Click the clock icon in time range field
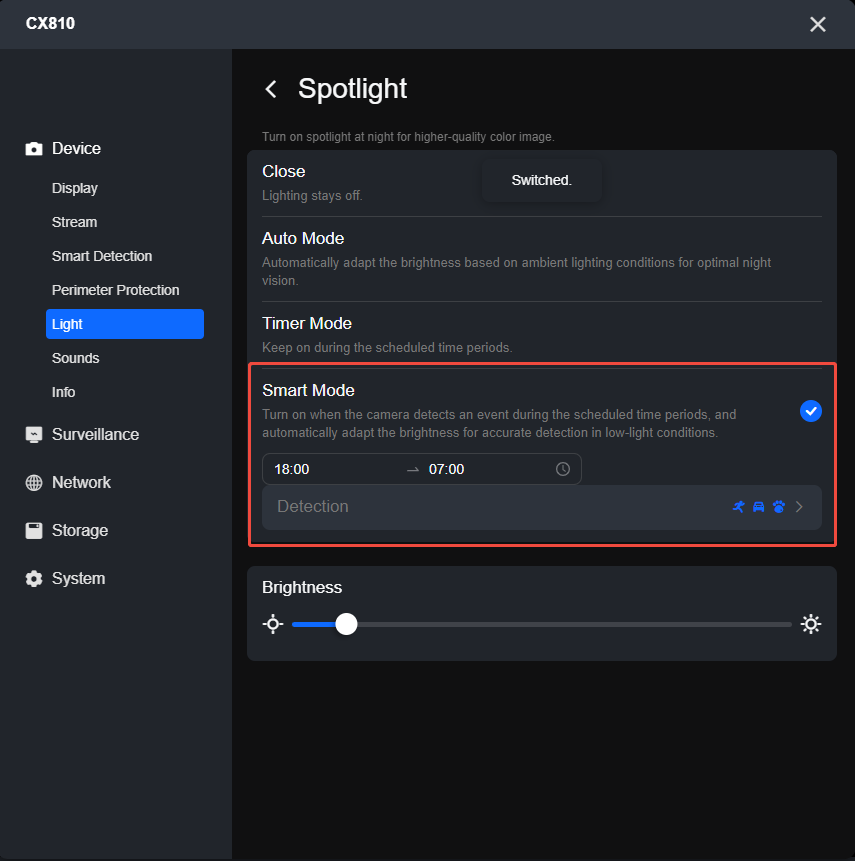 click(563, 469)
